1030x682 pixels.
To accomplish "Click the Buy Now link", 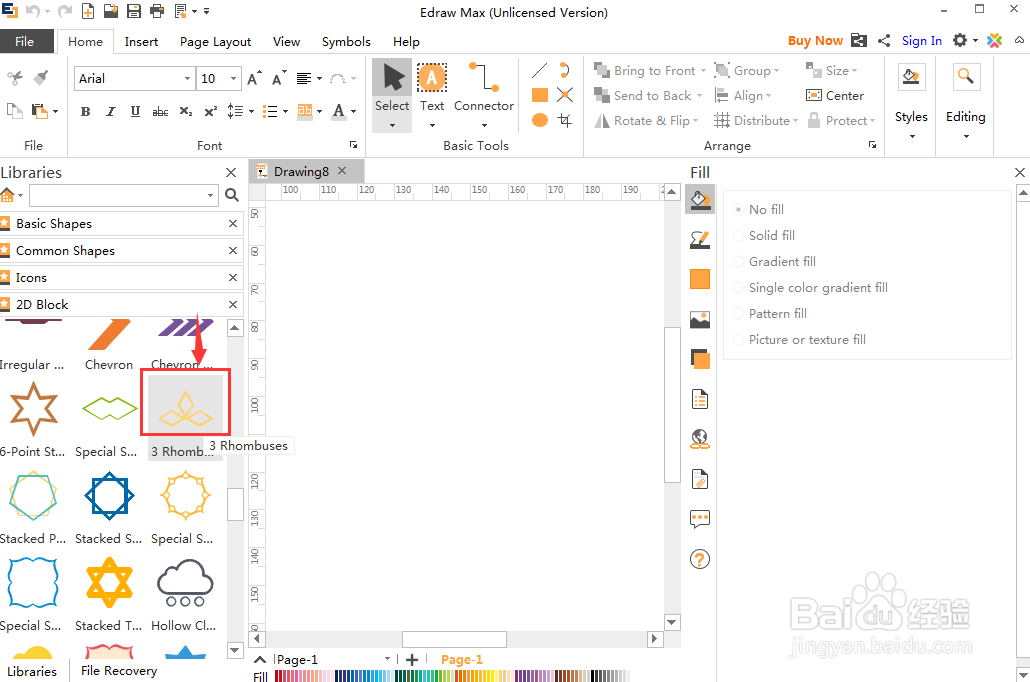I will tap(815, 41).
